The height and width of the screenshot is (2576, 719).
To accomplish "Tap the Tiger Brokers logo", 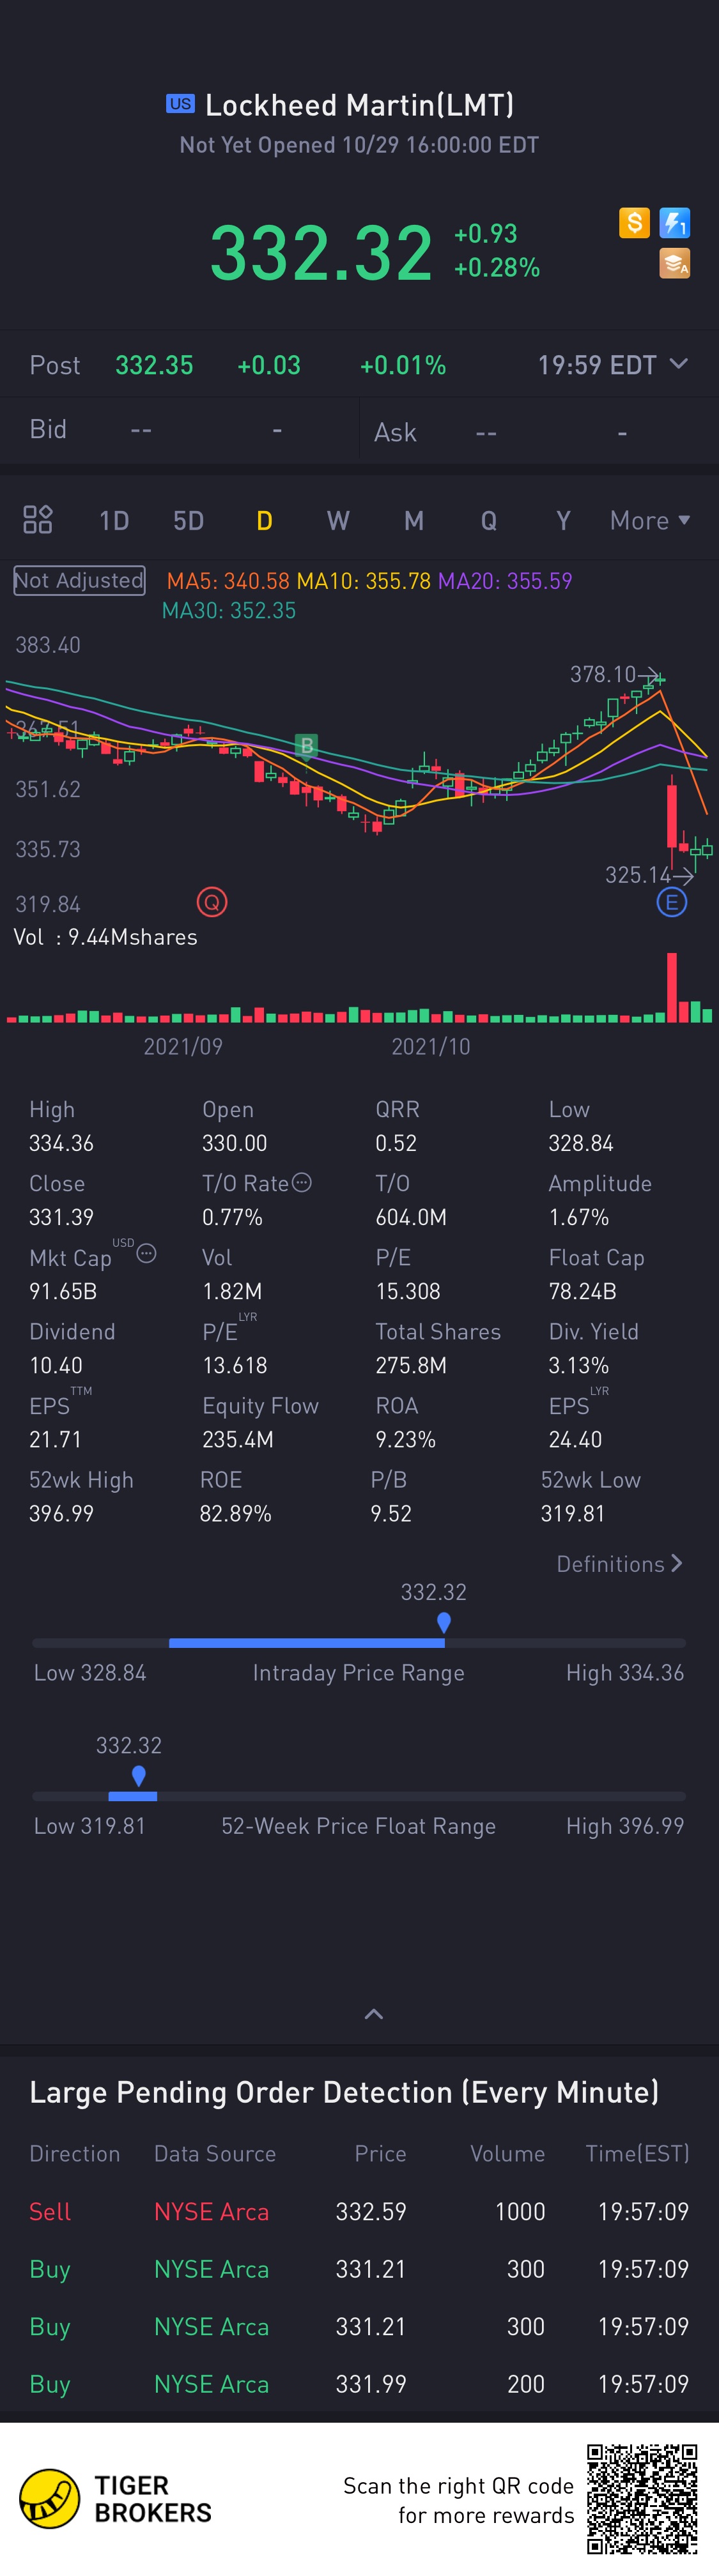I will point(116,2498).
